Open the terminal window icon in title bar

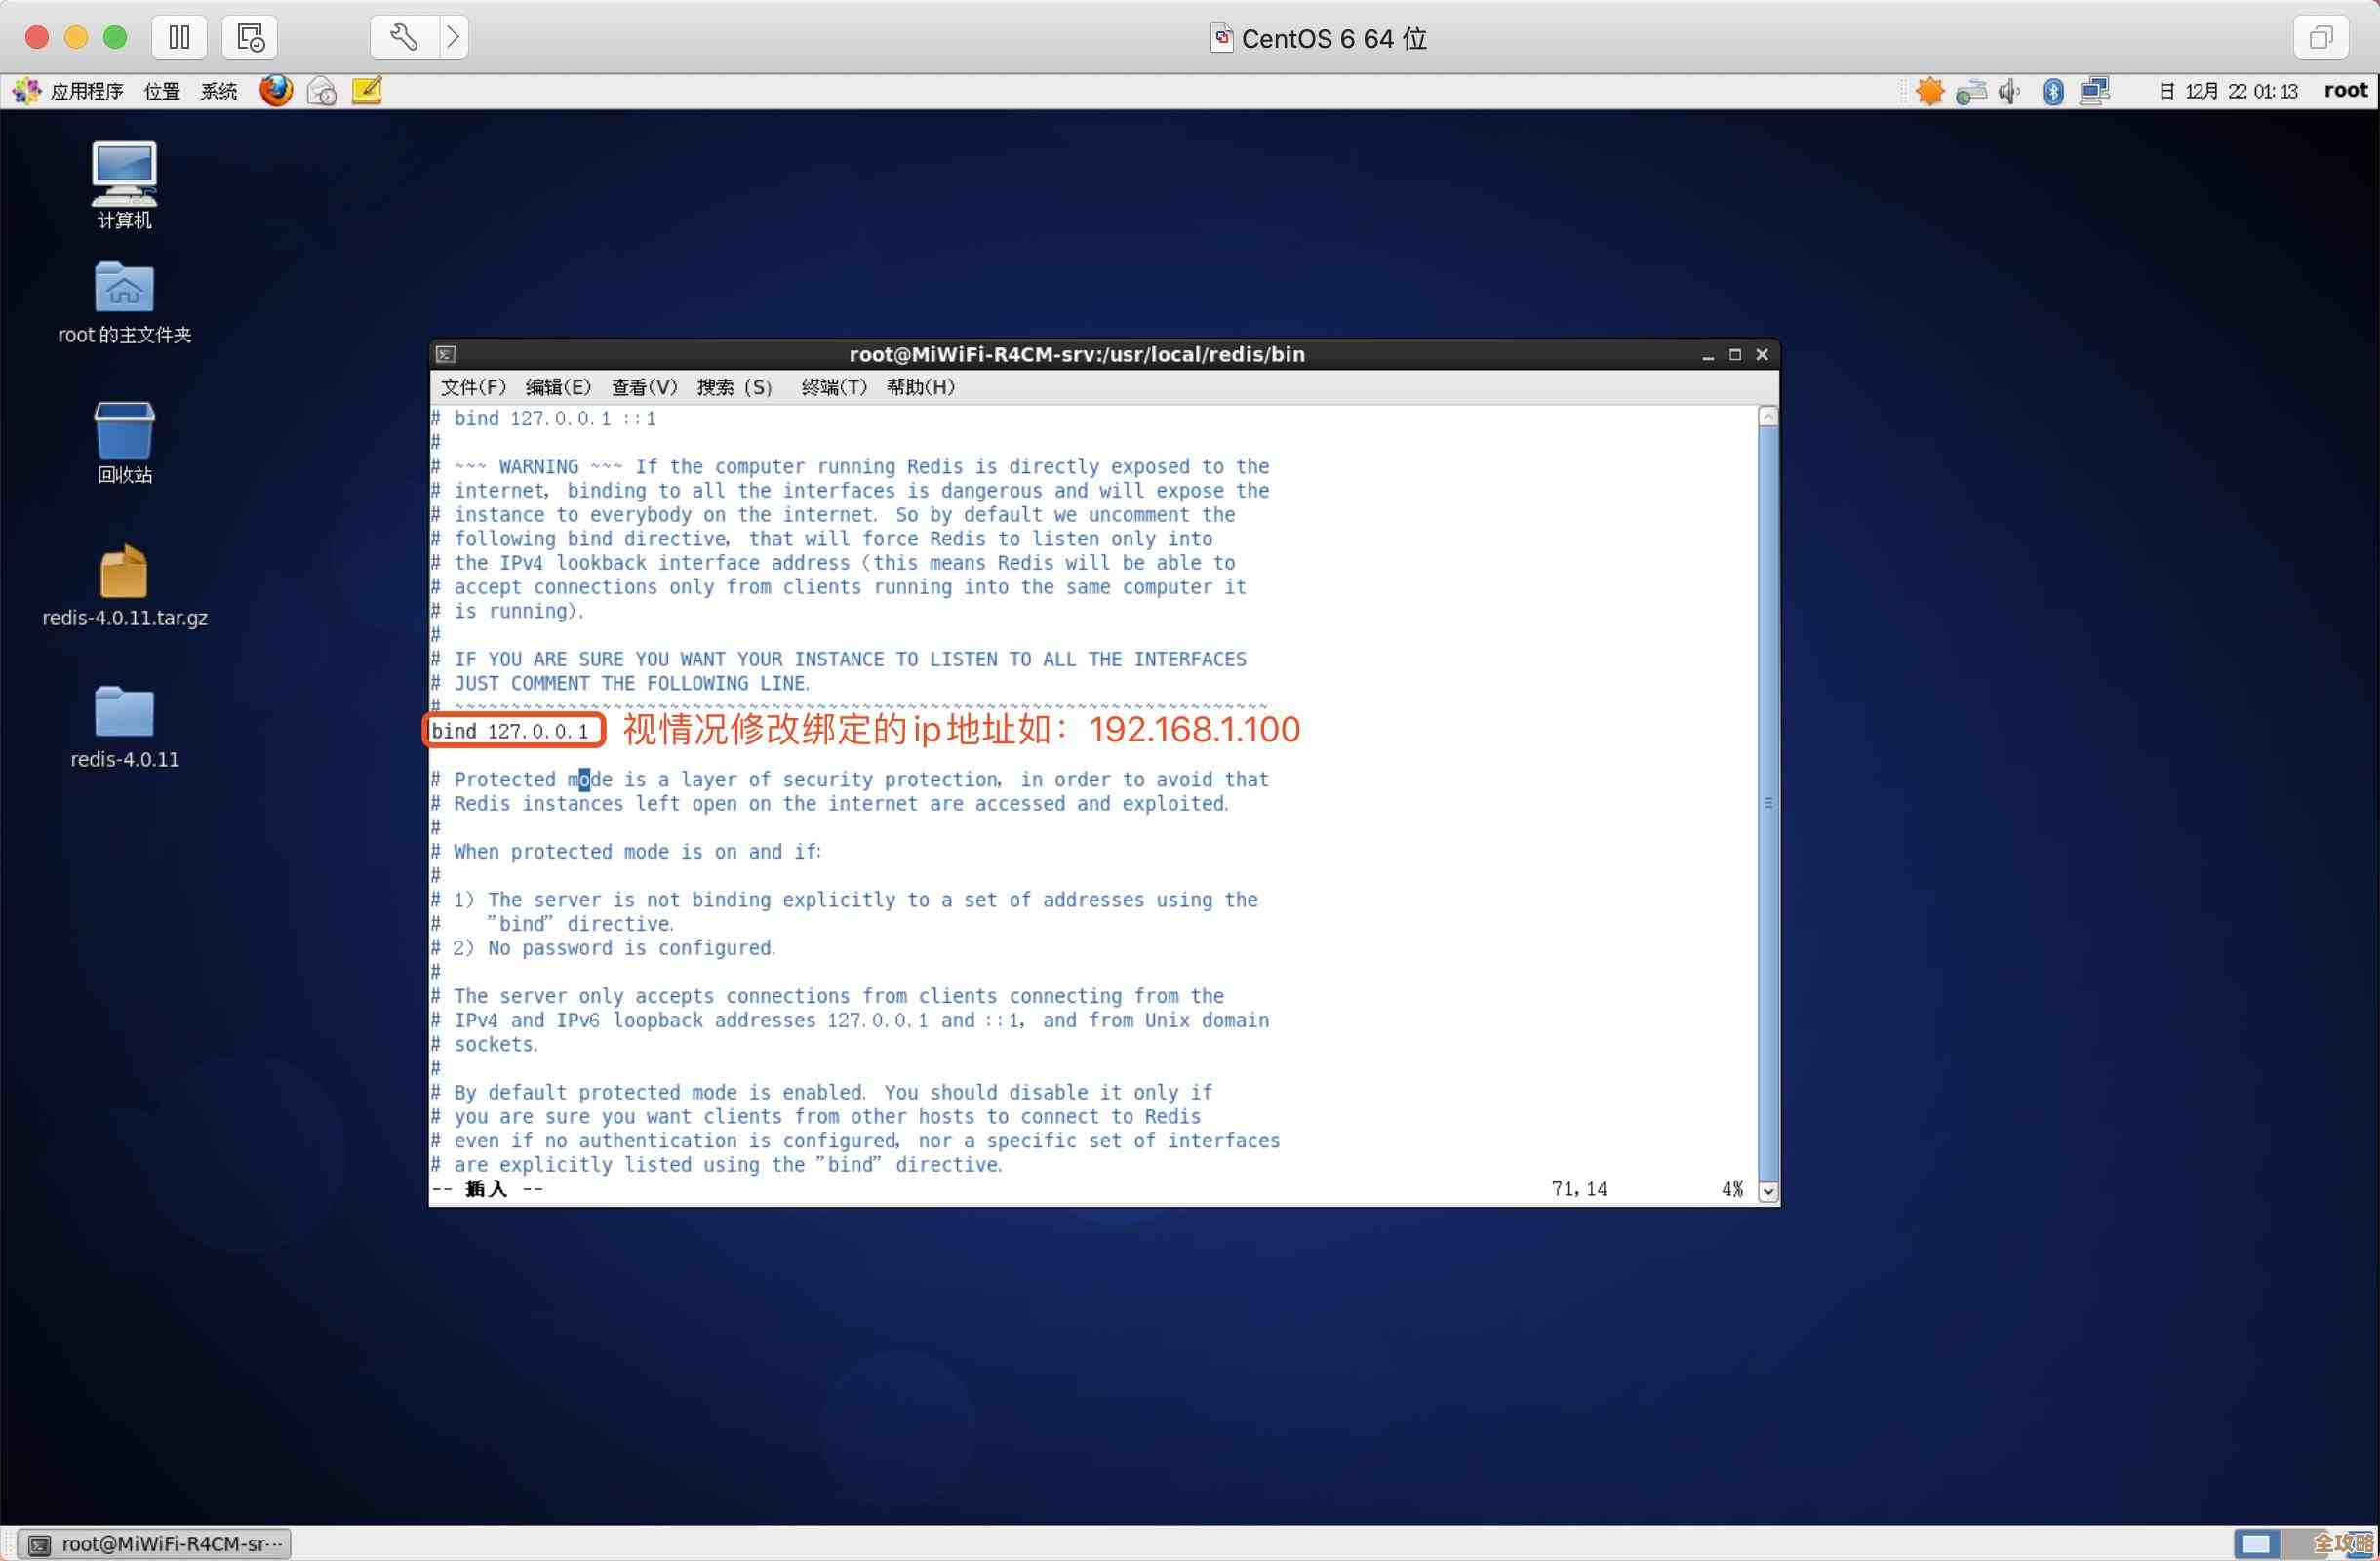click(x=446, y=354)
